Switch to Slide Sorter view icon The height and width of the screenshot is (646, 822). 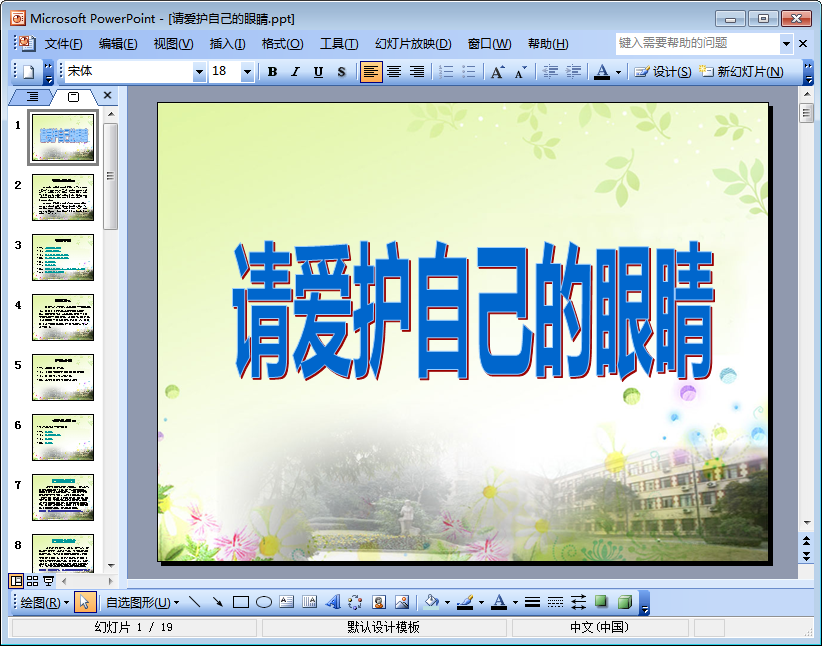click(x=33, y=581)
